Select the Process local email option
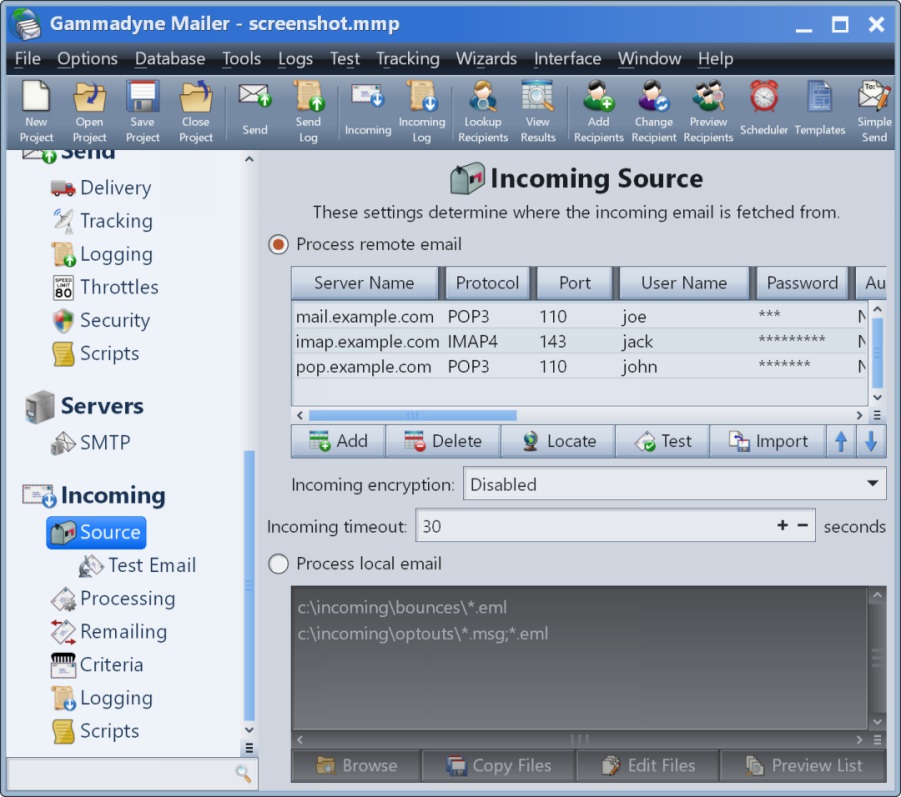 (x=278, y=564)
